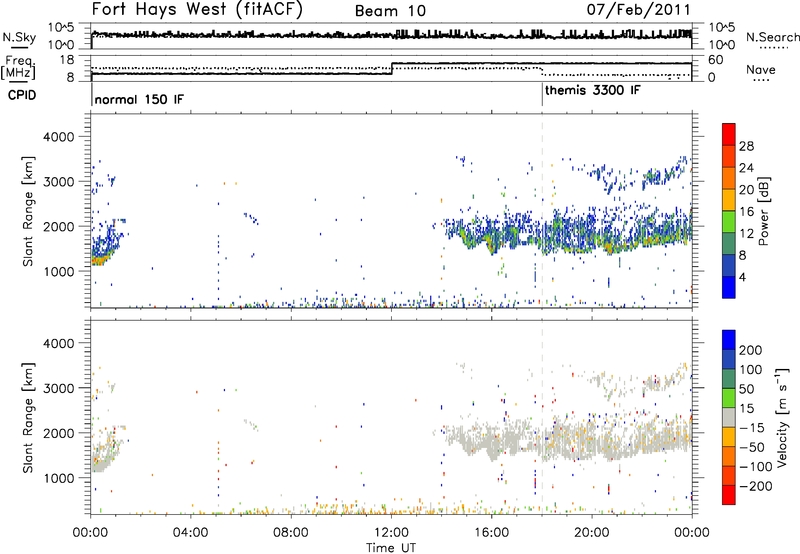The width and height of the screenshot is (800, 554).
Task: Click the blue bottom of the Power color bar
Action: pyautogui.click(x=729, y=287)
